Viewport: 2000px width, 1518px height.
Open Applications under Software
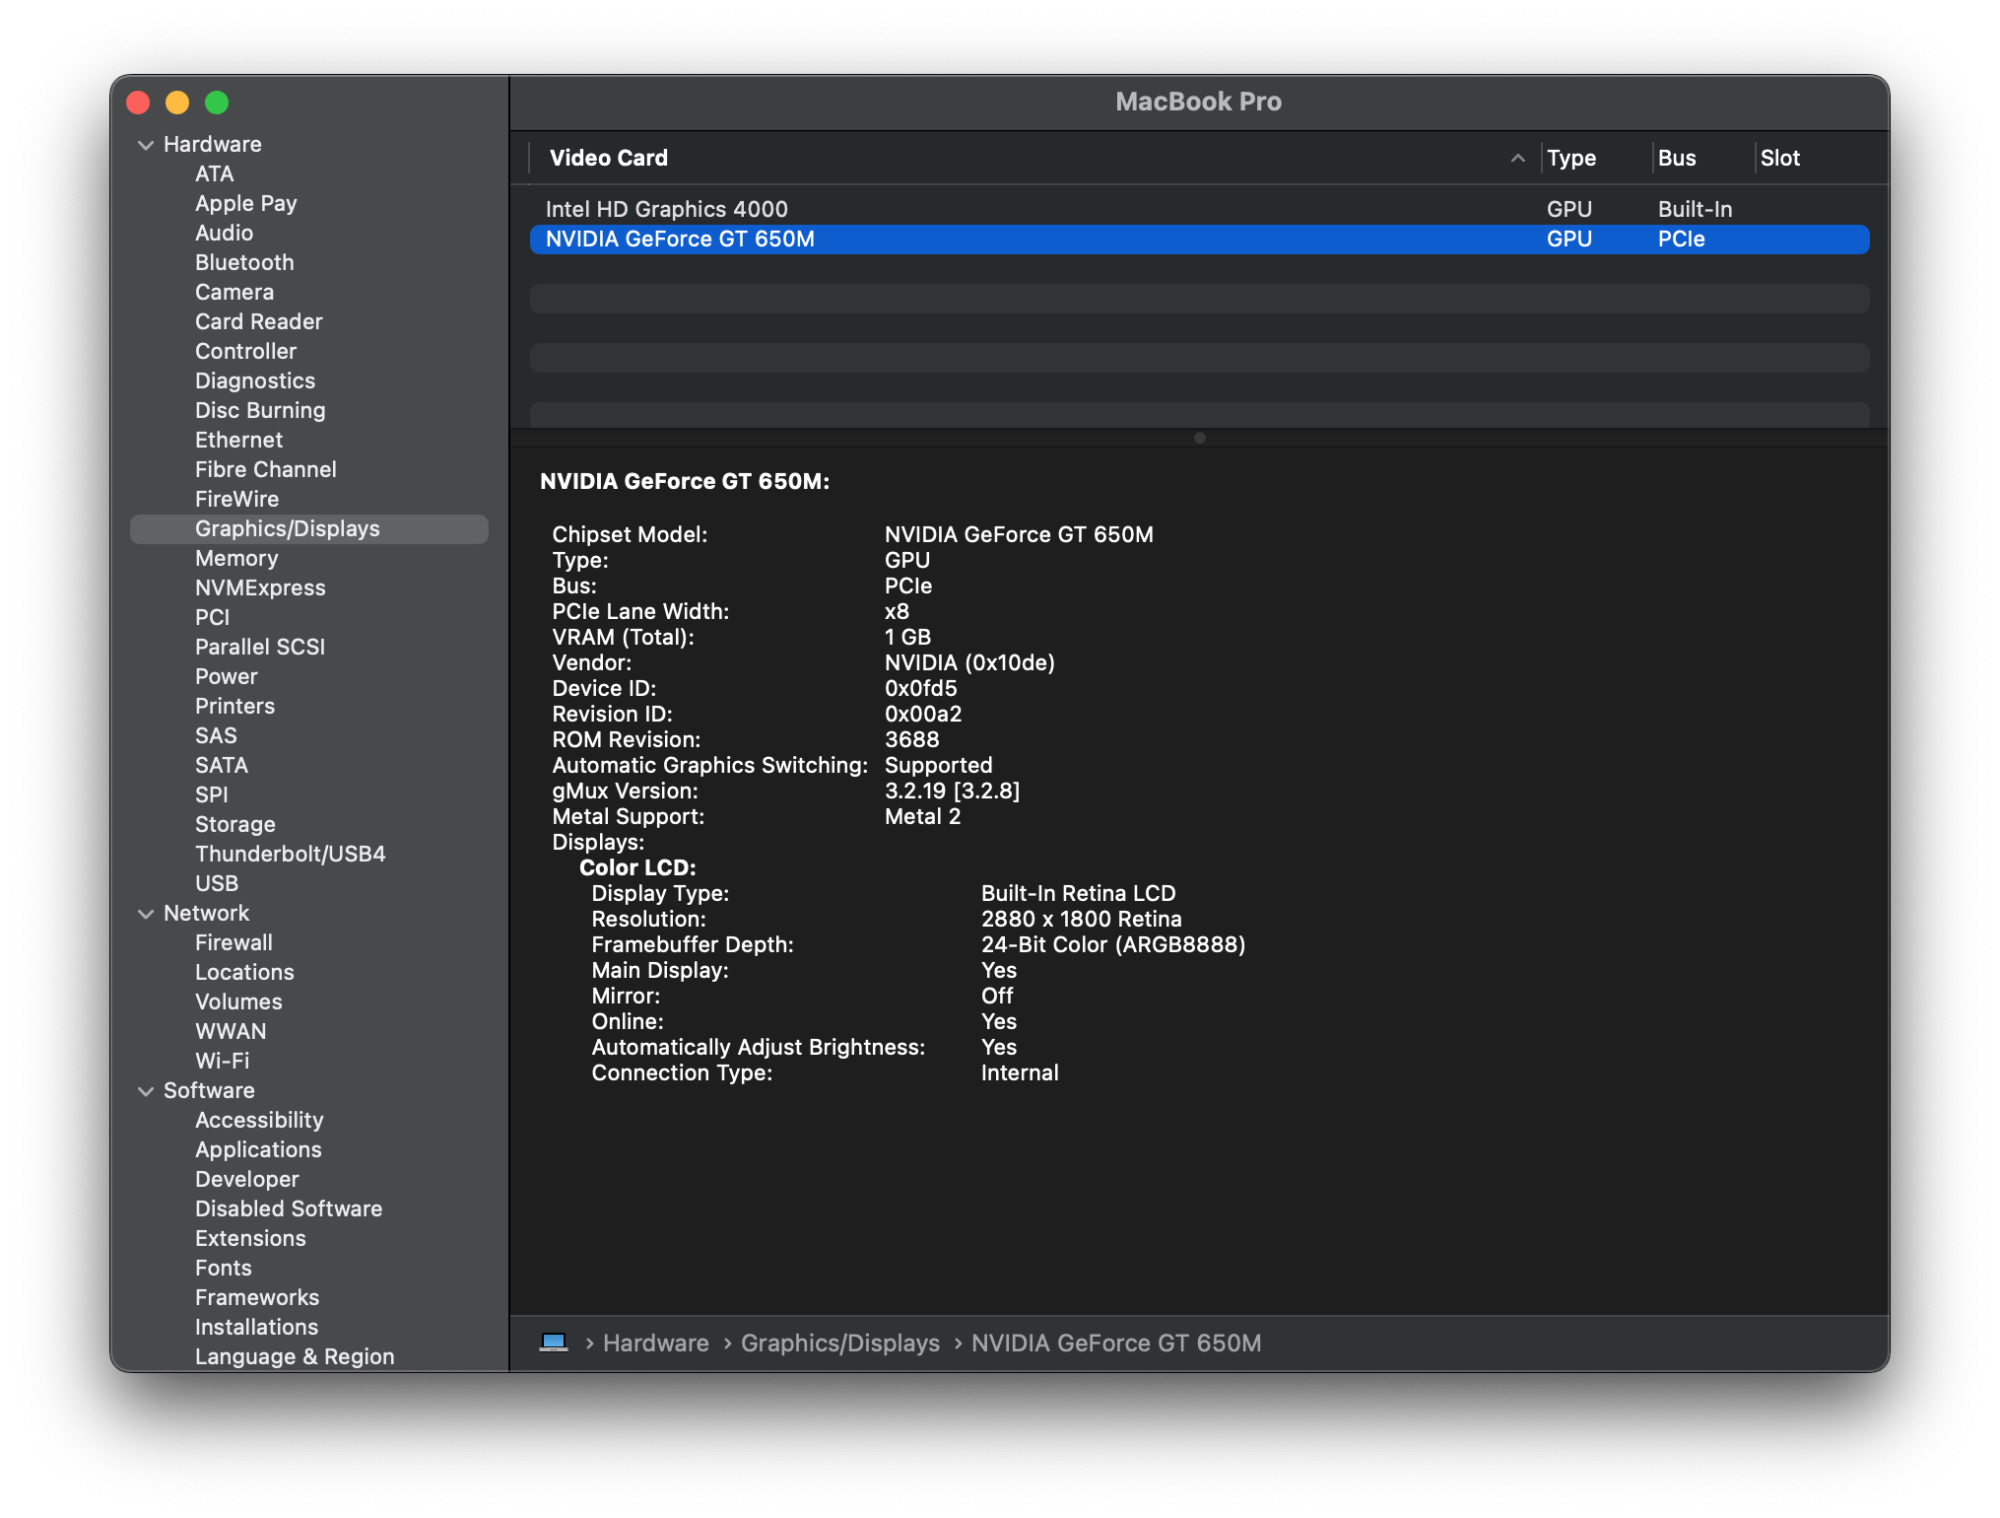pyautogui.click(x=258, y=1150)
